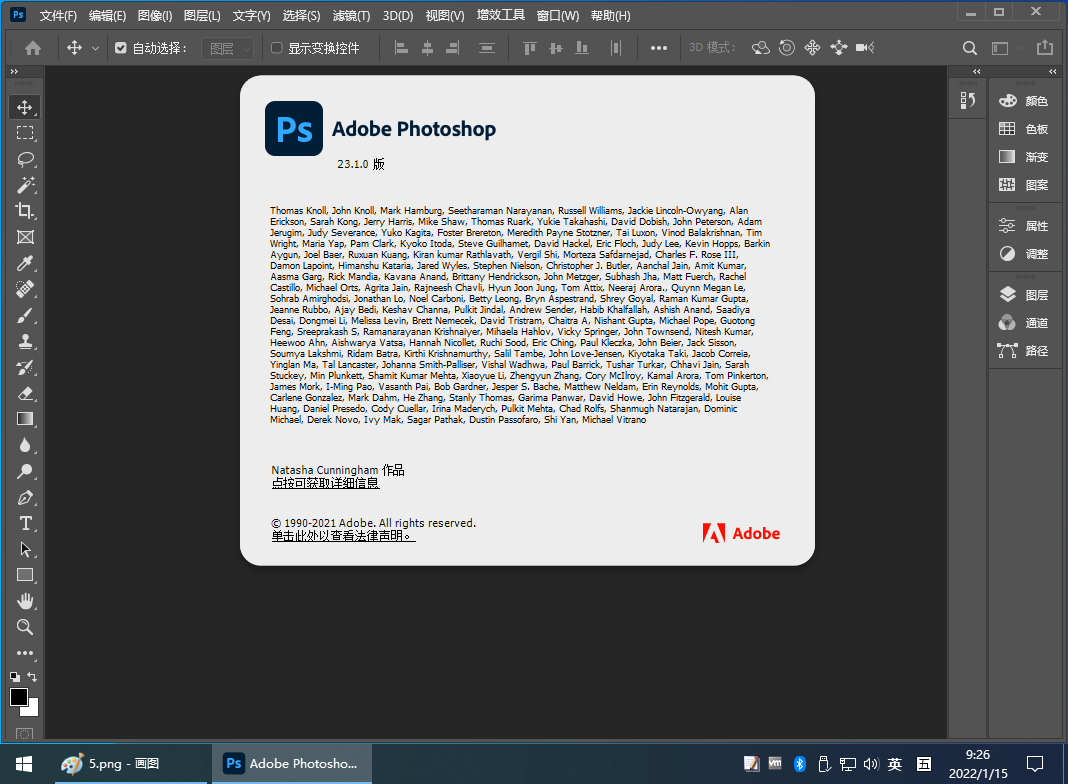Open the 文件(F) menu
This screenshot has height=784, width=1068.
coord(58,16)
